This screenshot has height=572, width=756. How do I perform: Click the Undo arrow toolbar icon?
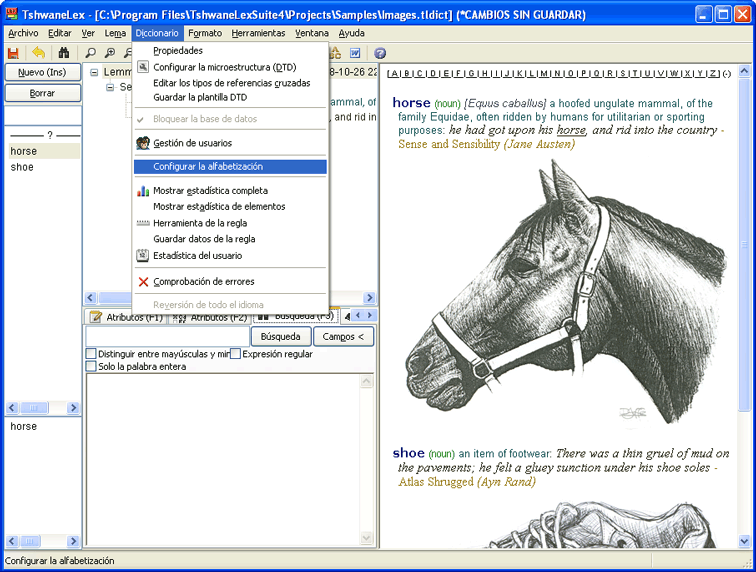point(38,53)
